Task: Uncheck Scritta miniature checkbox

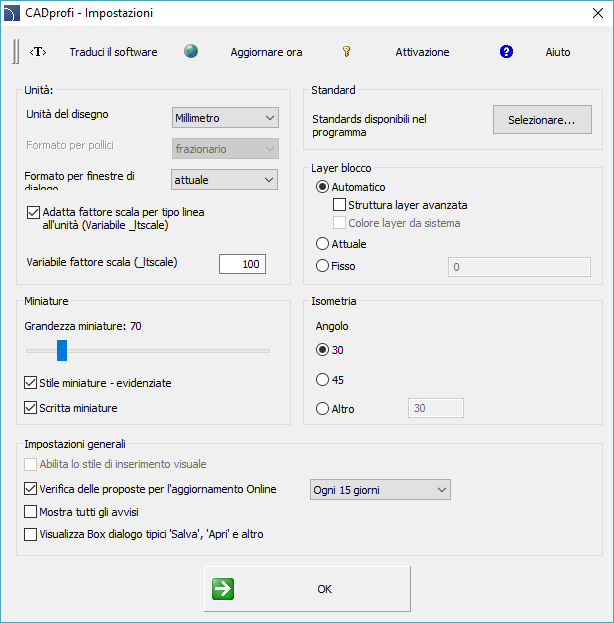Action: coord(31,408)
